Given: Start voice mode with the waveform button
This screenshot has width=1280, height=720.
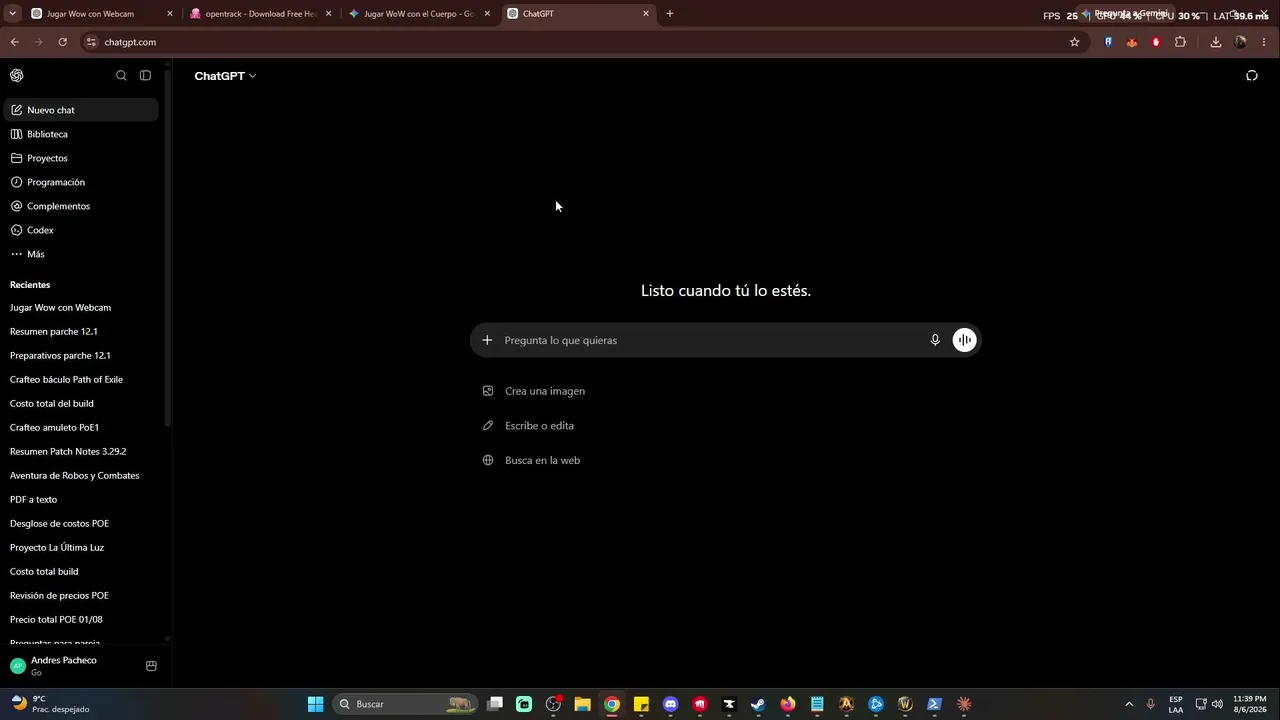Looking at the screenshot, I should coord(964,340).
